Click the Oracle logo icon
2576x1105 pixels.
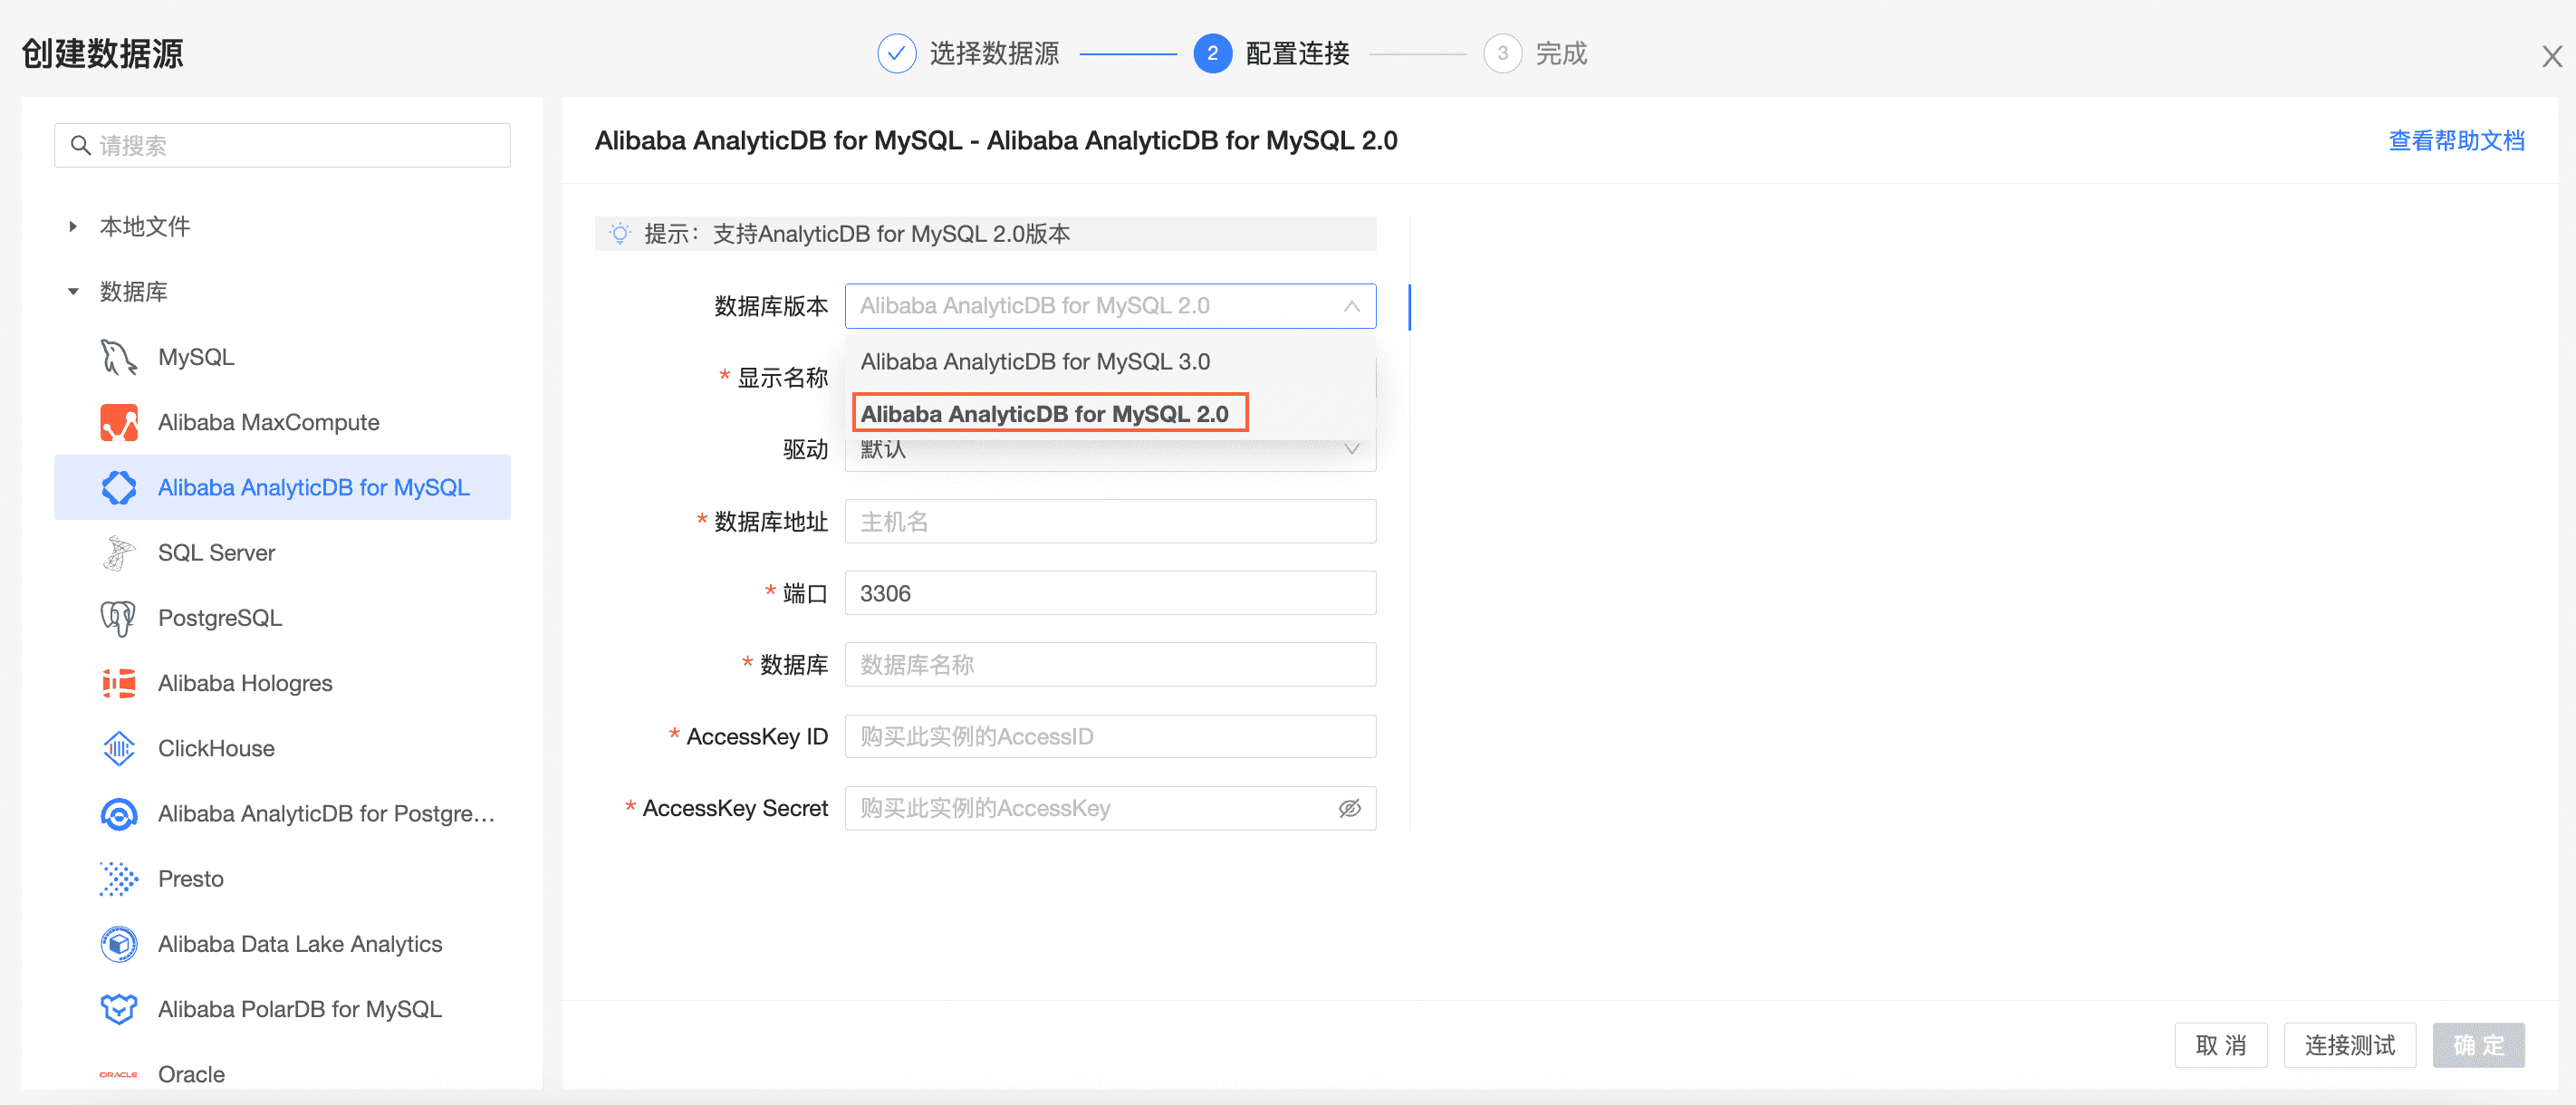click(x=119, y=1074)
